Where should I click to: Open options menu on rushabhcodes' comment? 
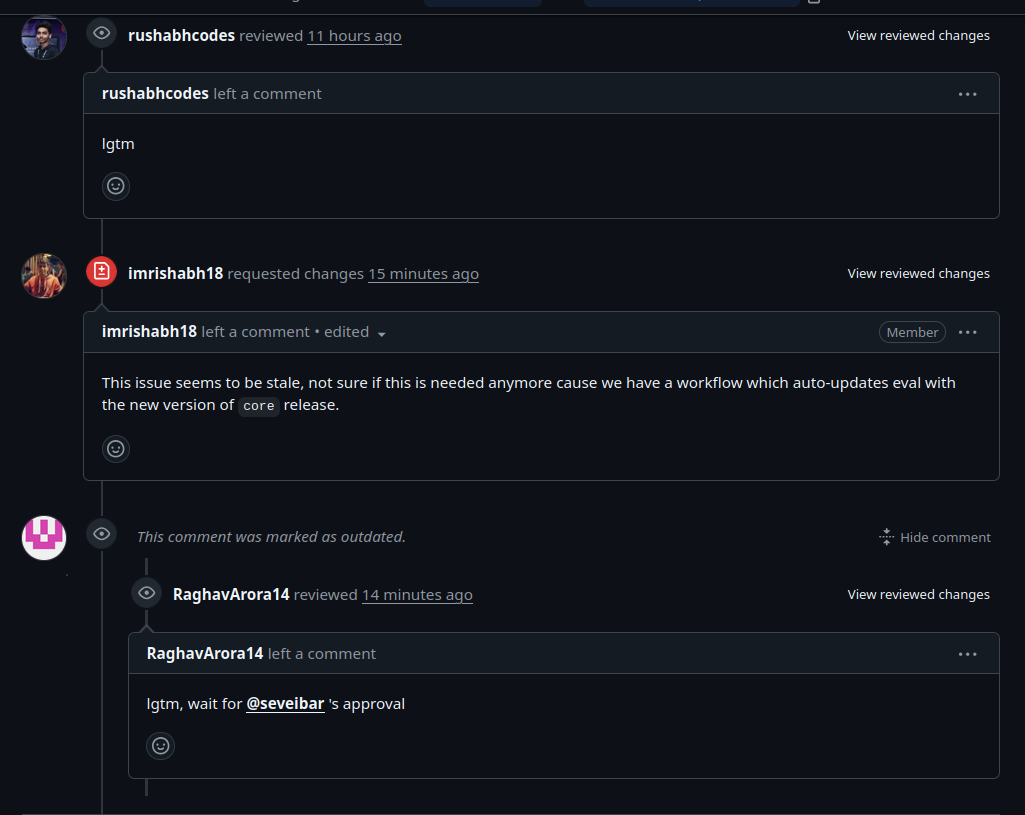tap(967, 94)
